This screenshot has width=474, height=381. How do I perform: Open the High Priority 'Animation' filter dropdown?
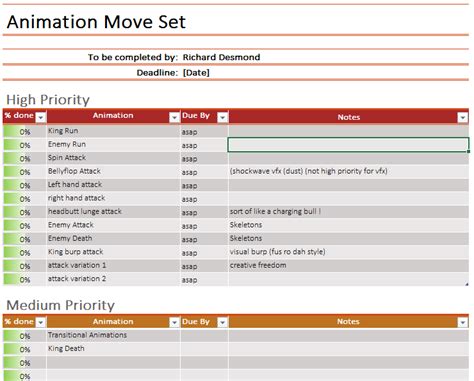pos(174,117)
